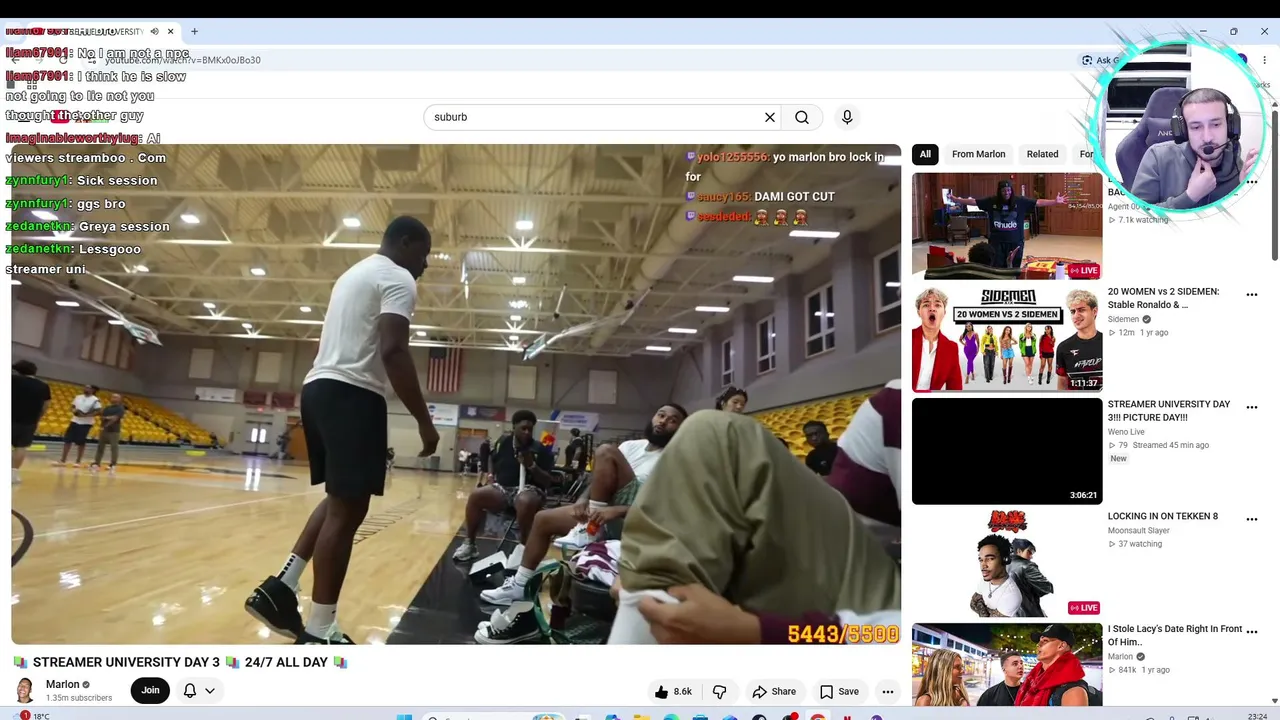Join Marlon's channel membership
This screenshot has height=720, width=1280.
(x=150, y=690)
